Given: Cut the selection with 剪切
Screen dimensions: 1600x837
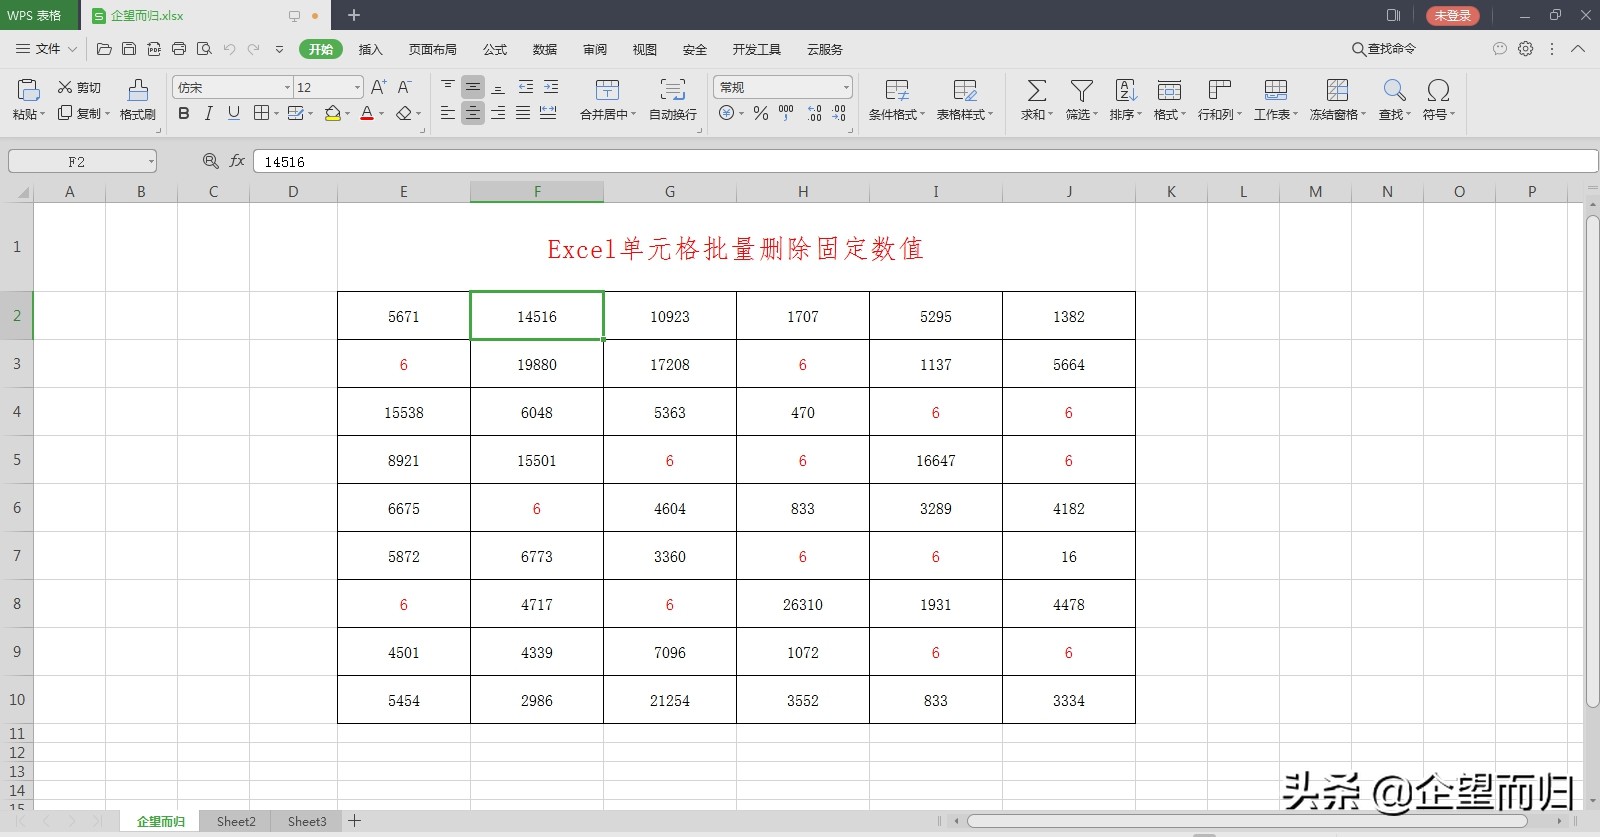Looking at the screenshot, I should [x=79, y=88].
